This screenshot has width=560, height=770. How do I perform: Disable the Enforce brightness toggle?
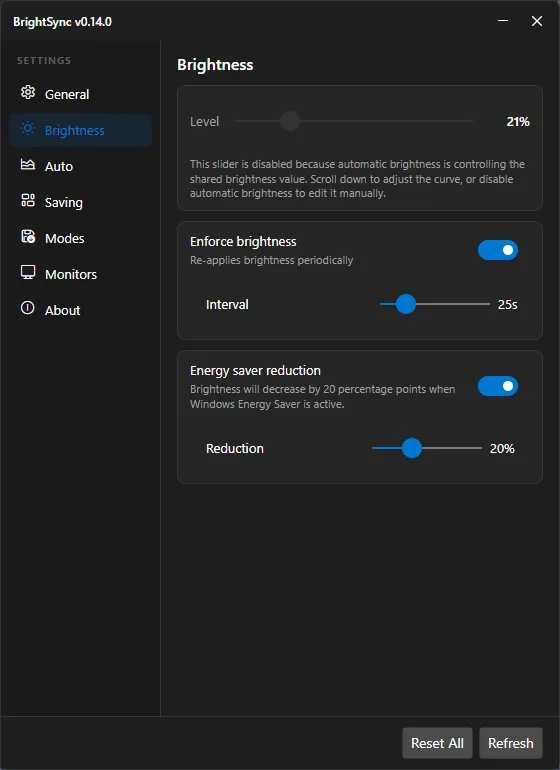point(498,250)
